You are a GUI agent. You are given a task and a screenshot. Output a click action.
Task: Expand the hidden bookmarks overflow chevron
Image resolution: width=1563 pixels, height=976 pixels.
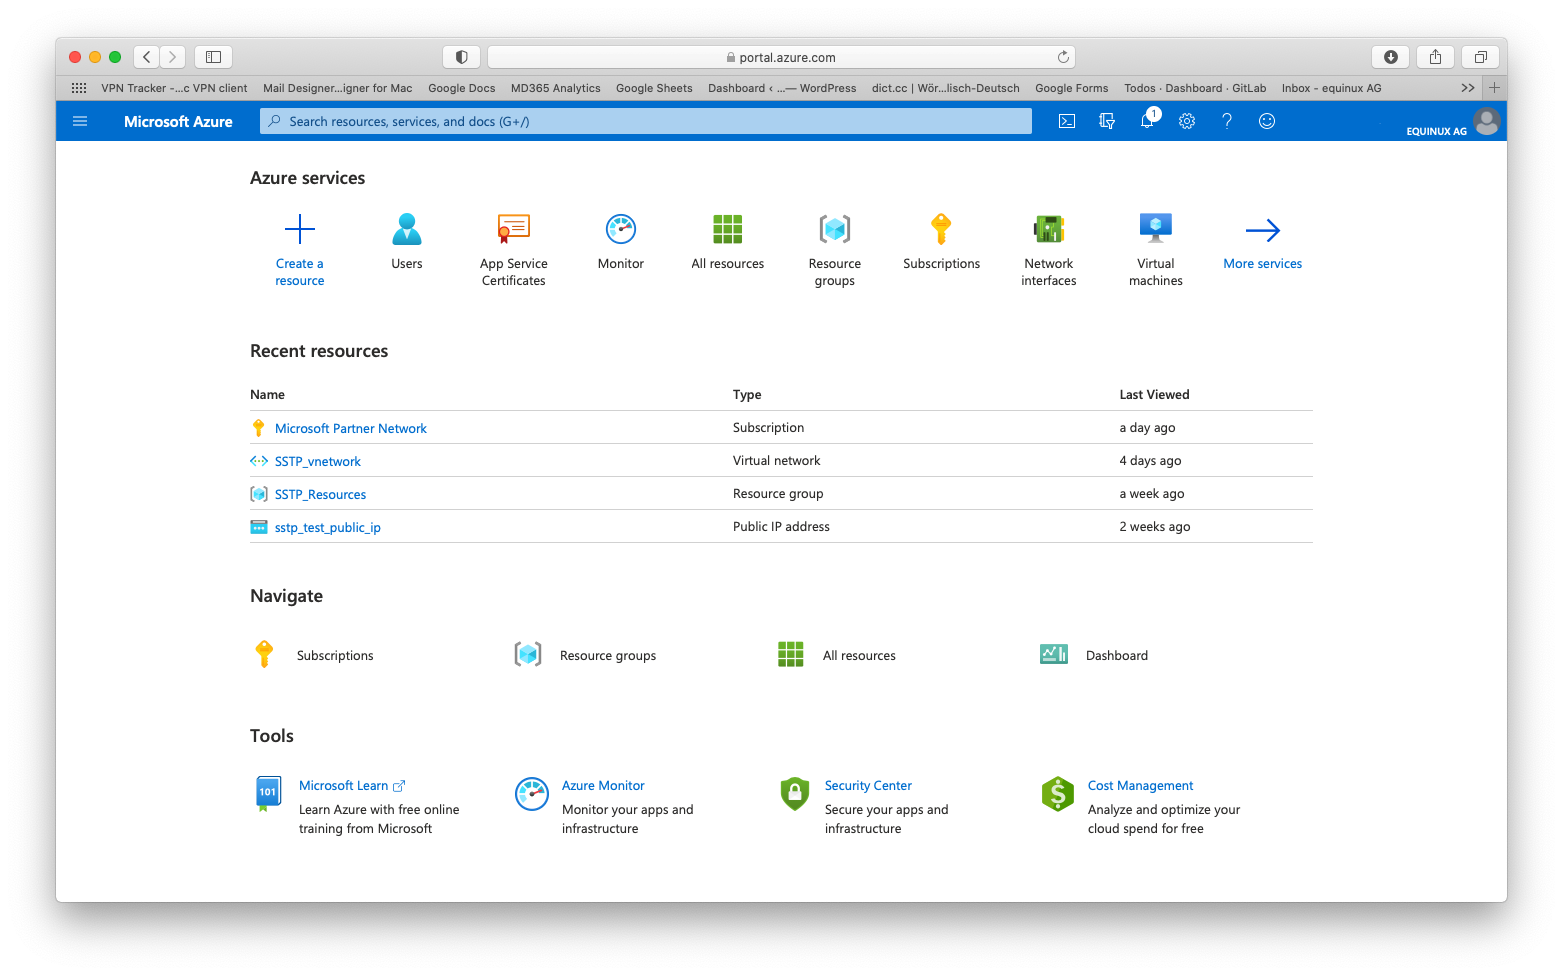coord(1467,88)
